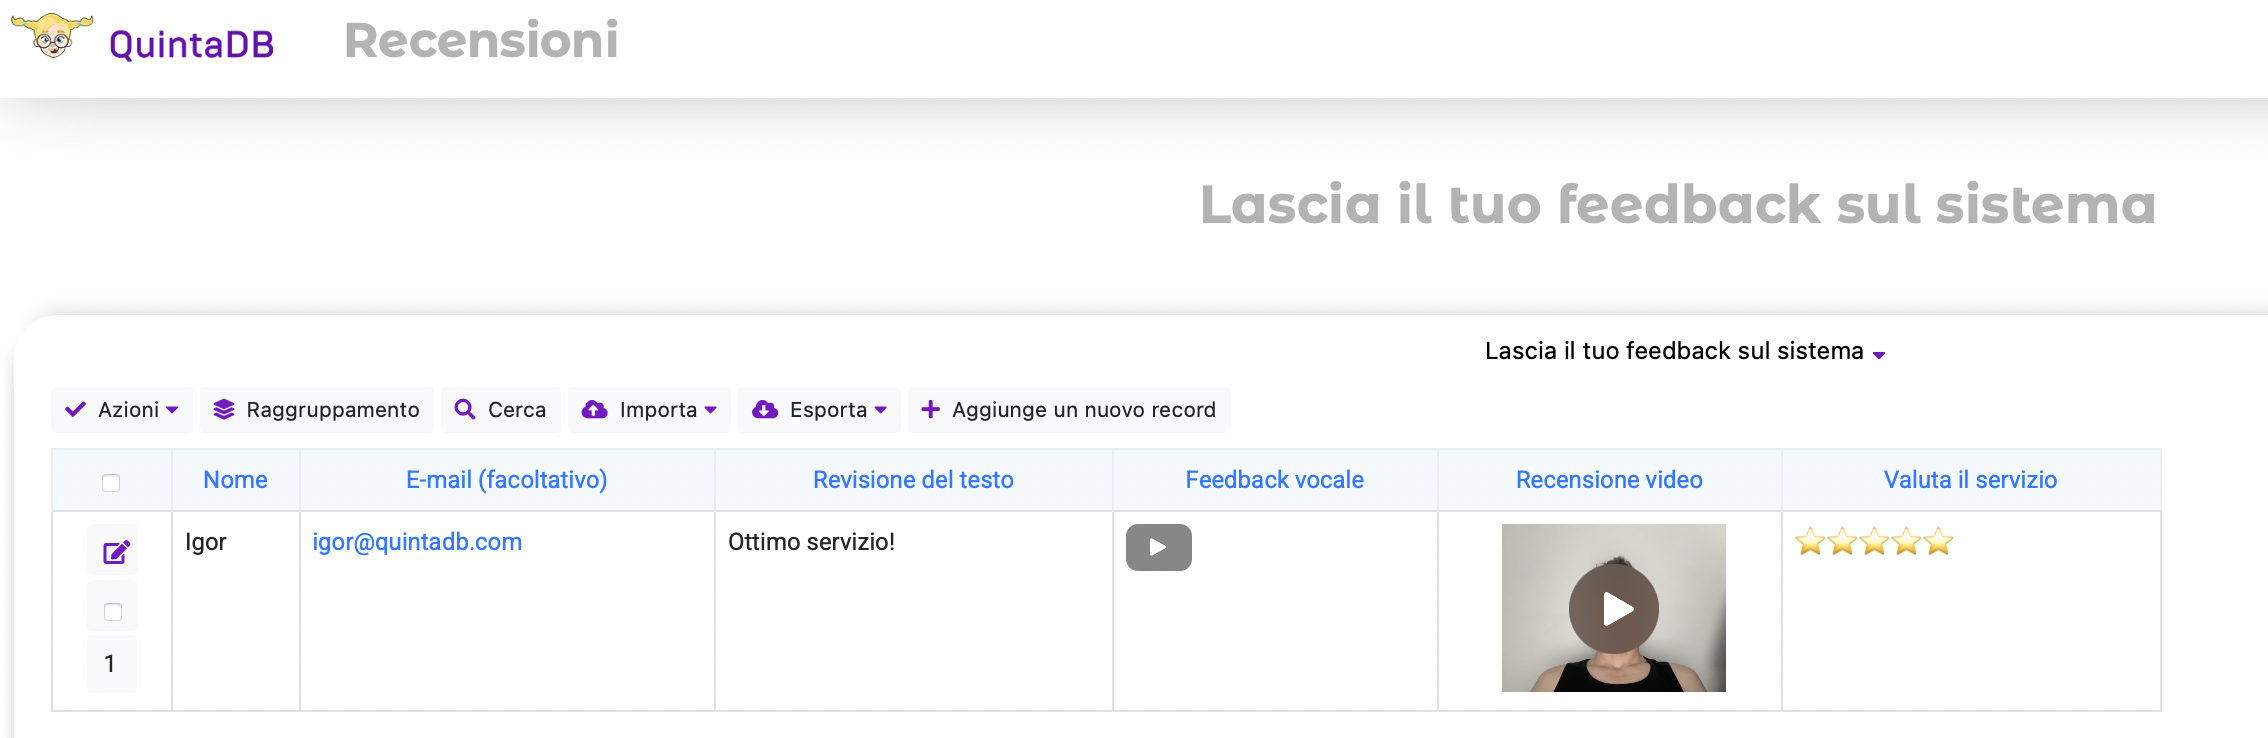Image resolution: width=2268 pixels, height=738 pixels.
Task: Click the QuintaDB brand name link
Action: pyautogui.click(x=191, y=45)
